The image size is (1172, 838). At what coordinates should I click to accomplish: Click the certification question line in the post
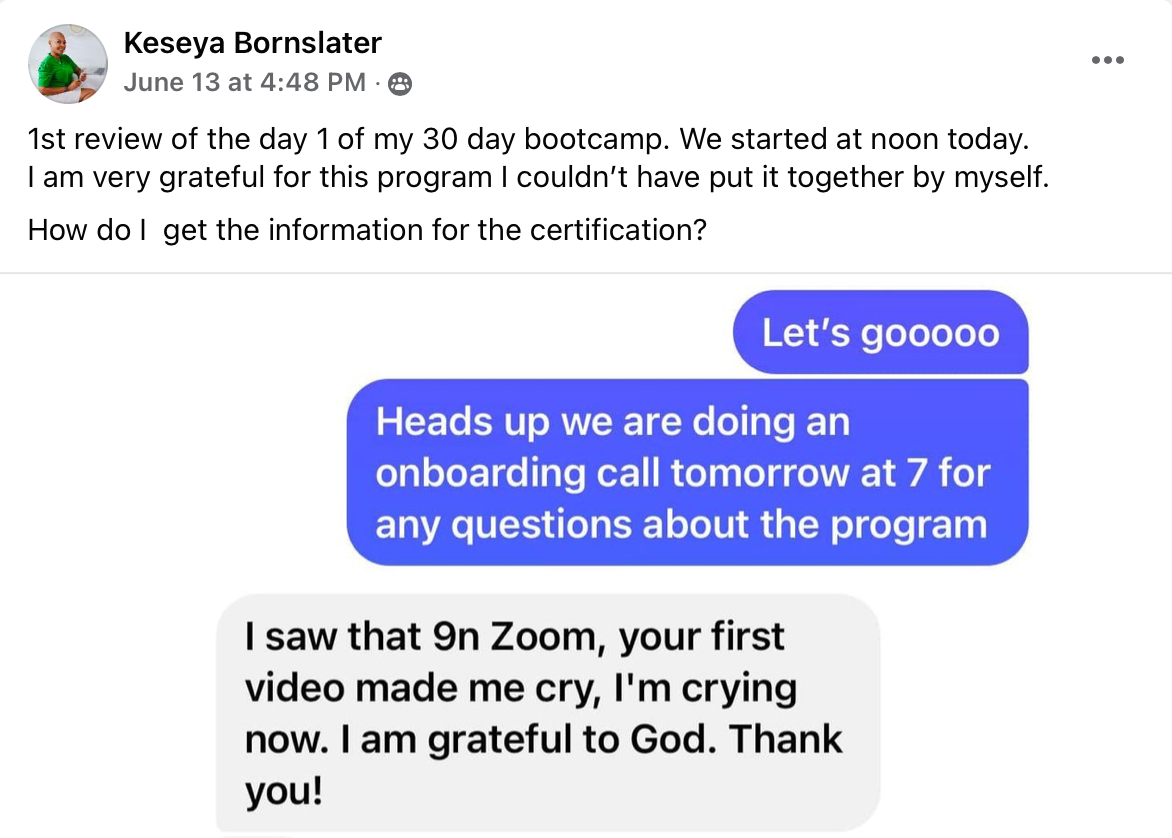[x=367, y=230]
